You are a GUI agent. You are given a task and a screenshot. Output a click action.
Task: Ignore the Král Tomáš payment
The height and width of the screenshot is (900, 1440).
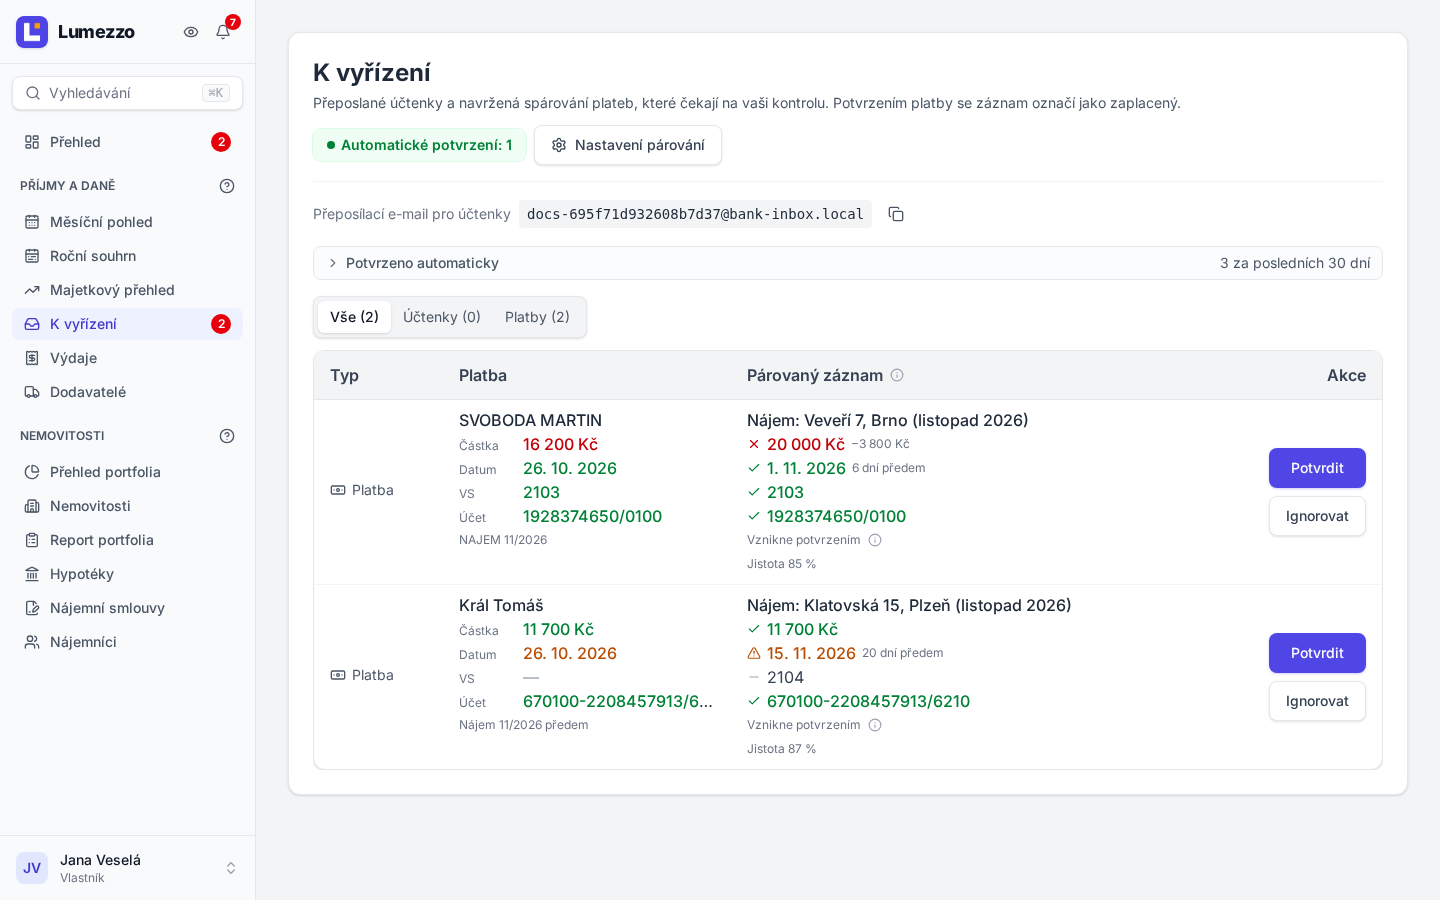click(1317, 701)
